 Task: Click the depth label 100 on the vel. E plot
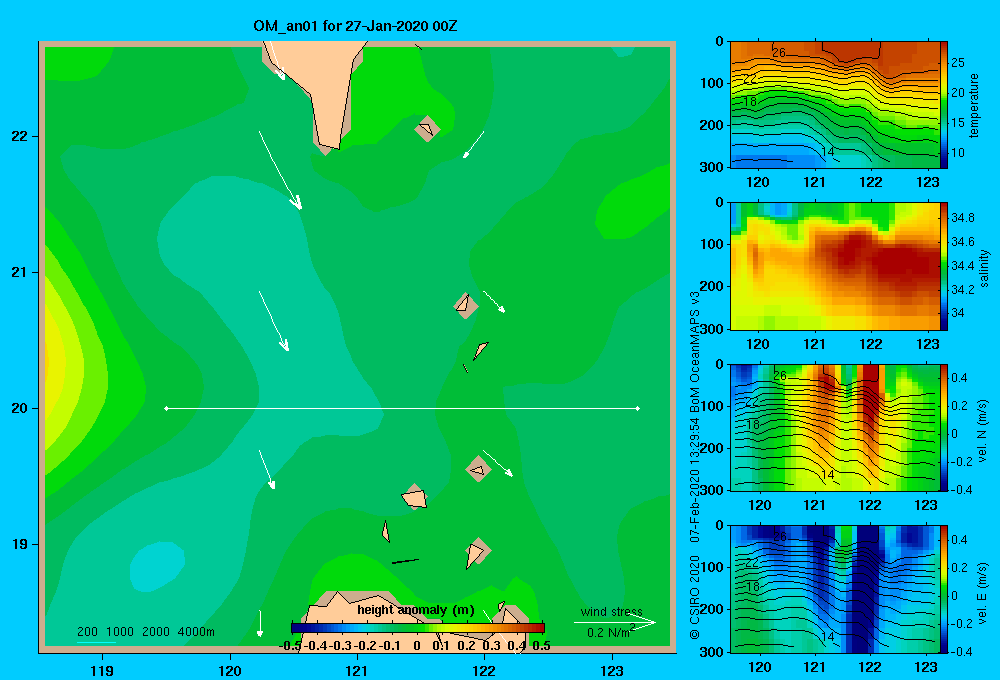[x=712, y=567]
